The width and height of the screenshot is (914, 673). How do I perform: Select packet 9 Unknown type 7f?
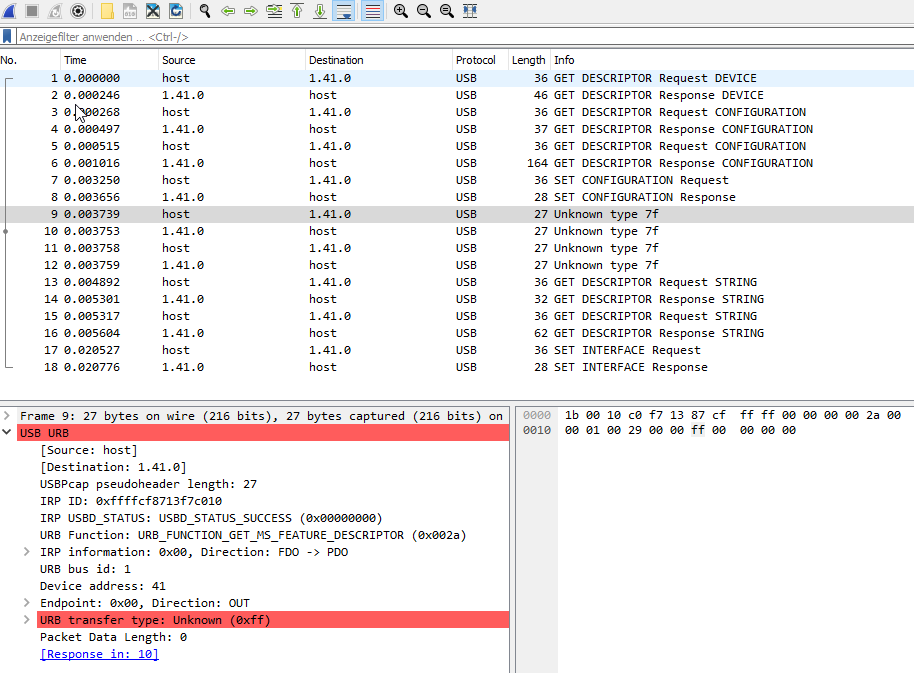(x=300, y=214)
